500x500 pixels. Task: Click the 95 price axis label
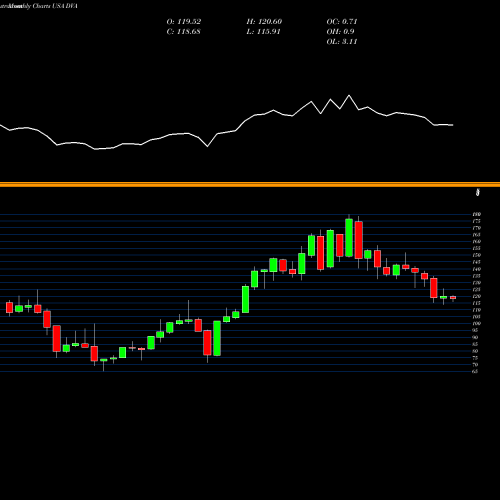[x=475, y=330]
